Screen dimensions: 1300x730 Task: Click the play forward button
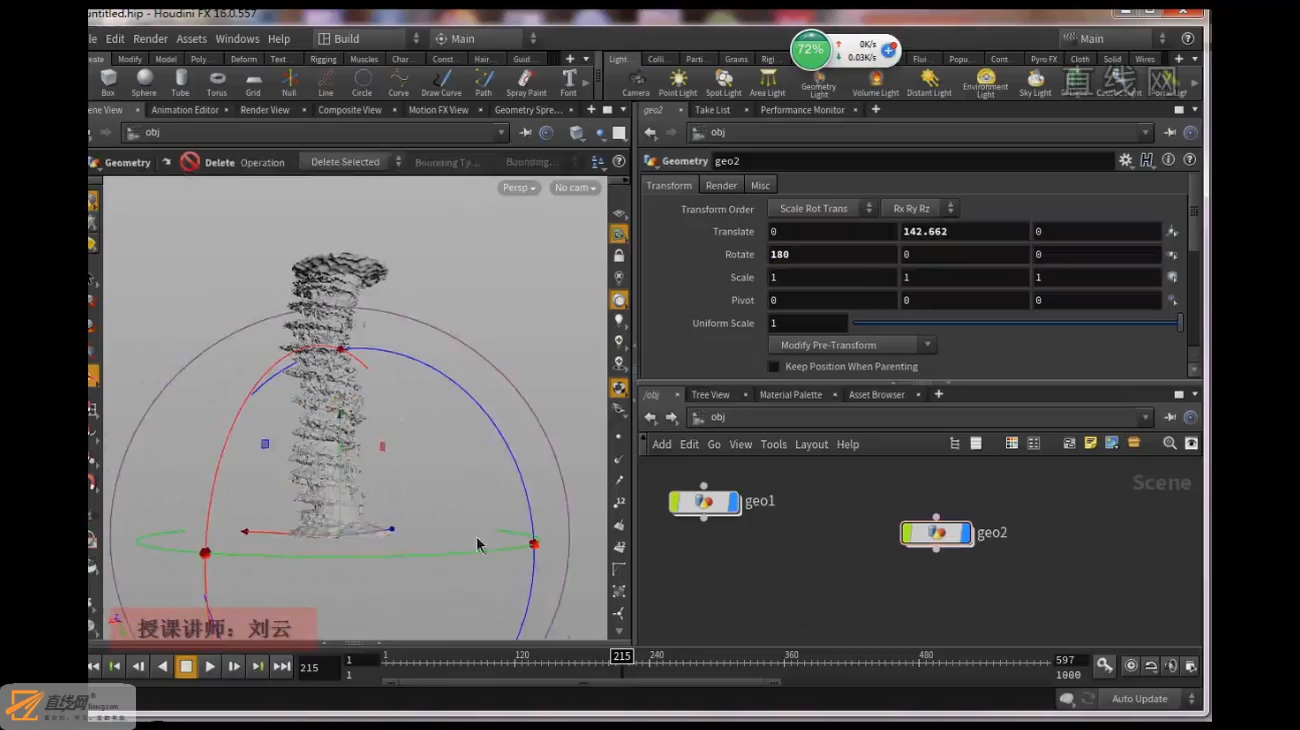pyautogui.click(x=210, y=667)
